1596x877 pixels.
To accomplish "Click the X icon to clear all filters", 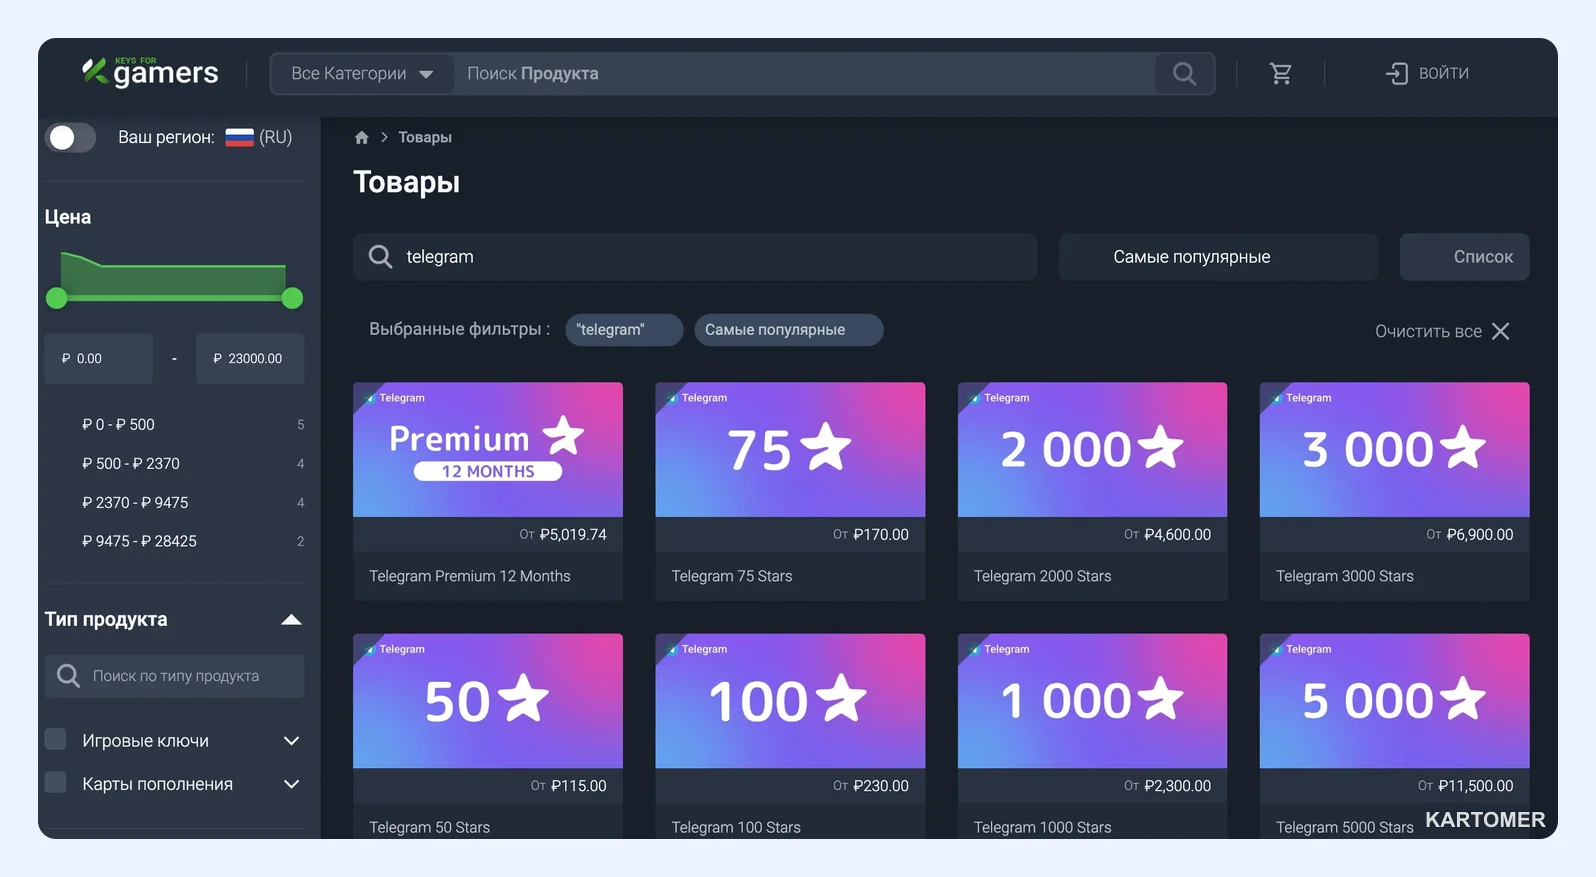I will (1501, 331).
